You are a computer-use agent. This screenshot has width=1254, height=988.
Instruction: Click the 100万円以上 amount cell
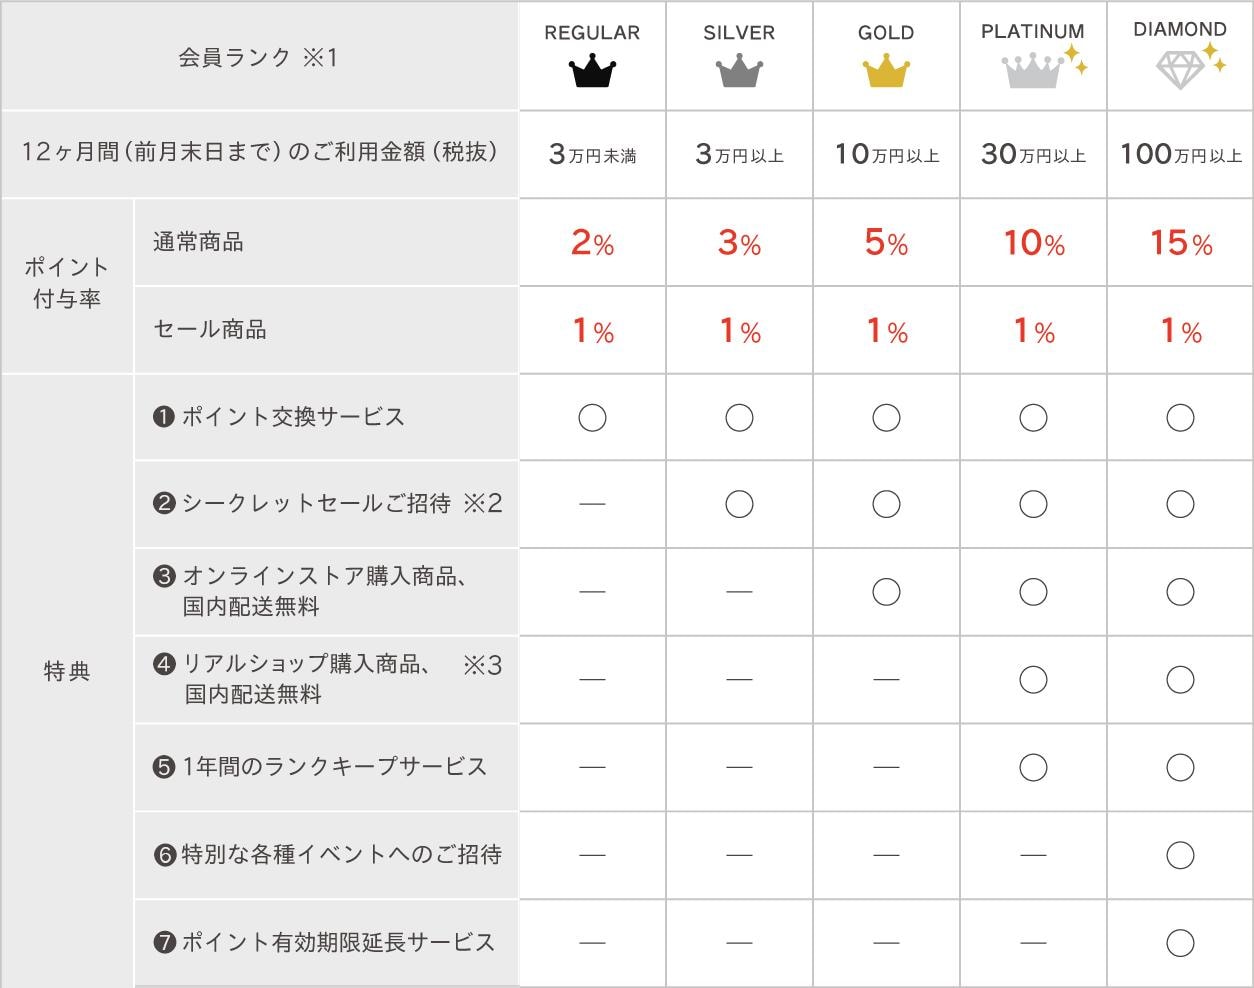1181,154
